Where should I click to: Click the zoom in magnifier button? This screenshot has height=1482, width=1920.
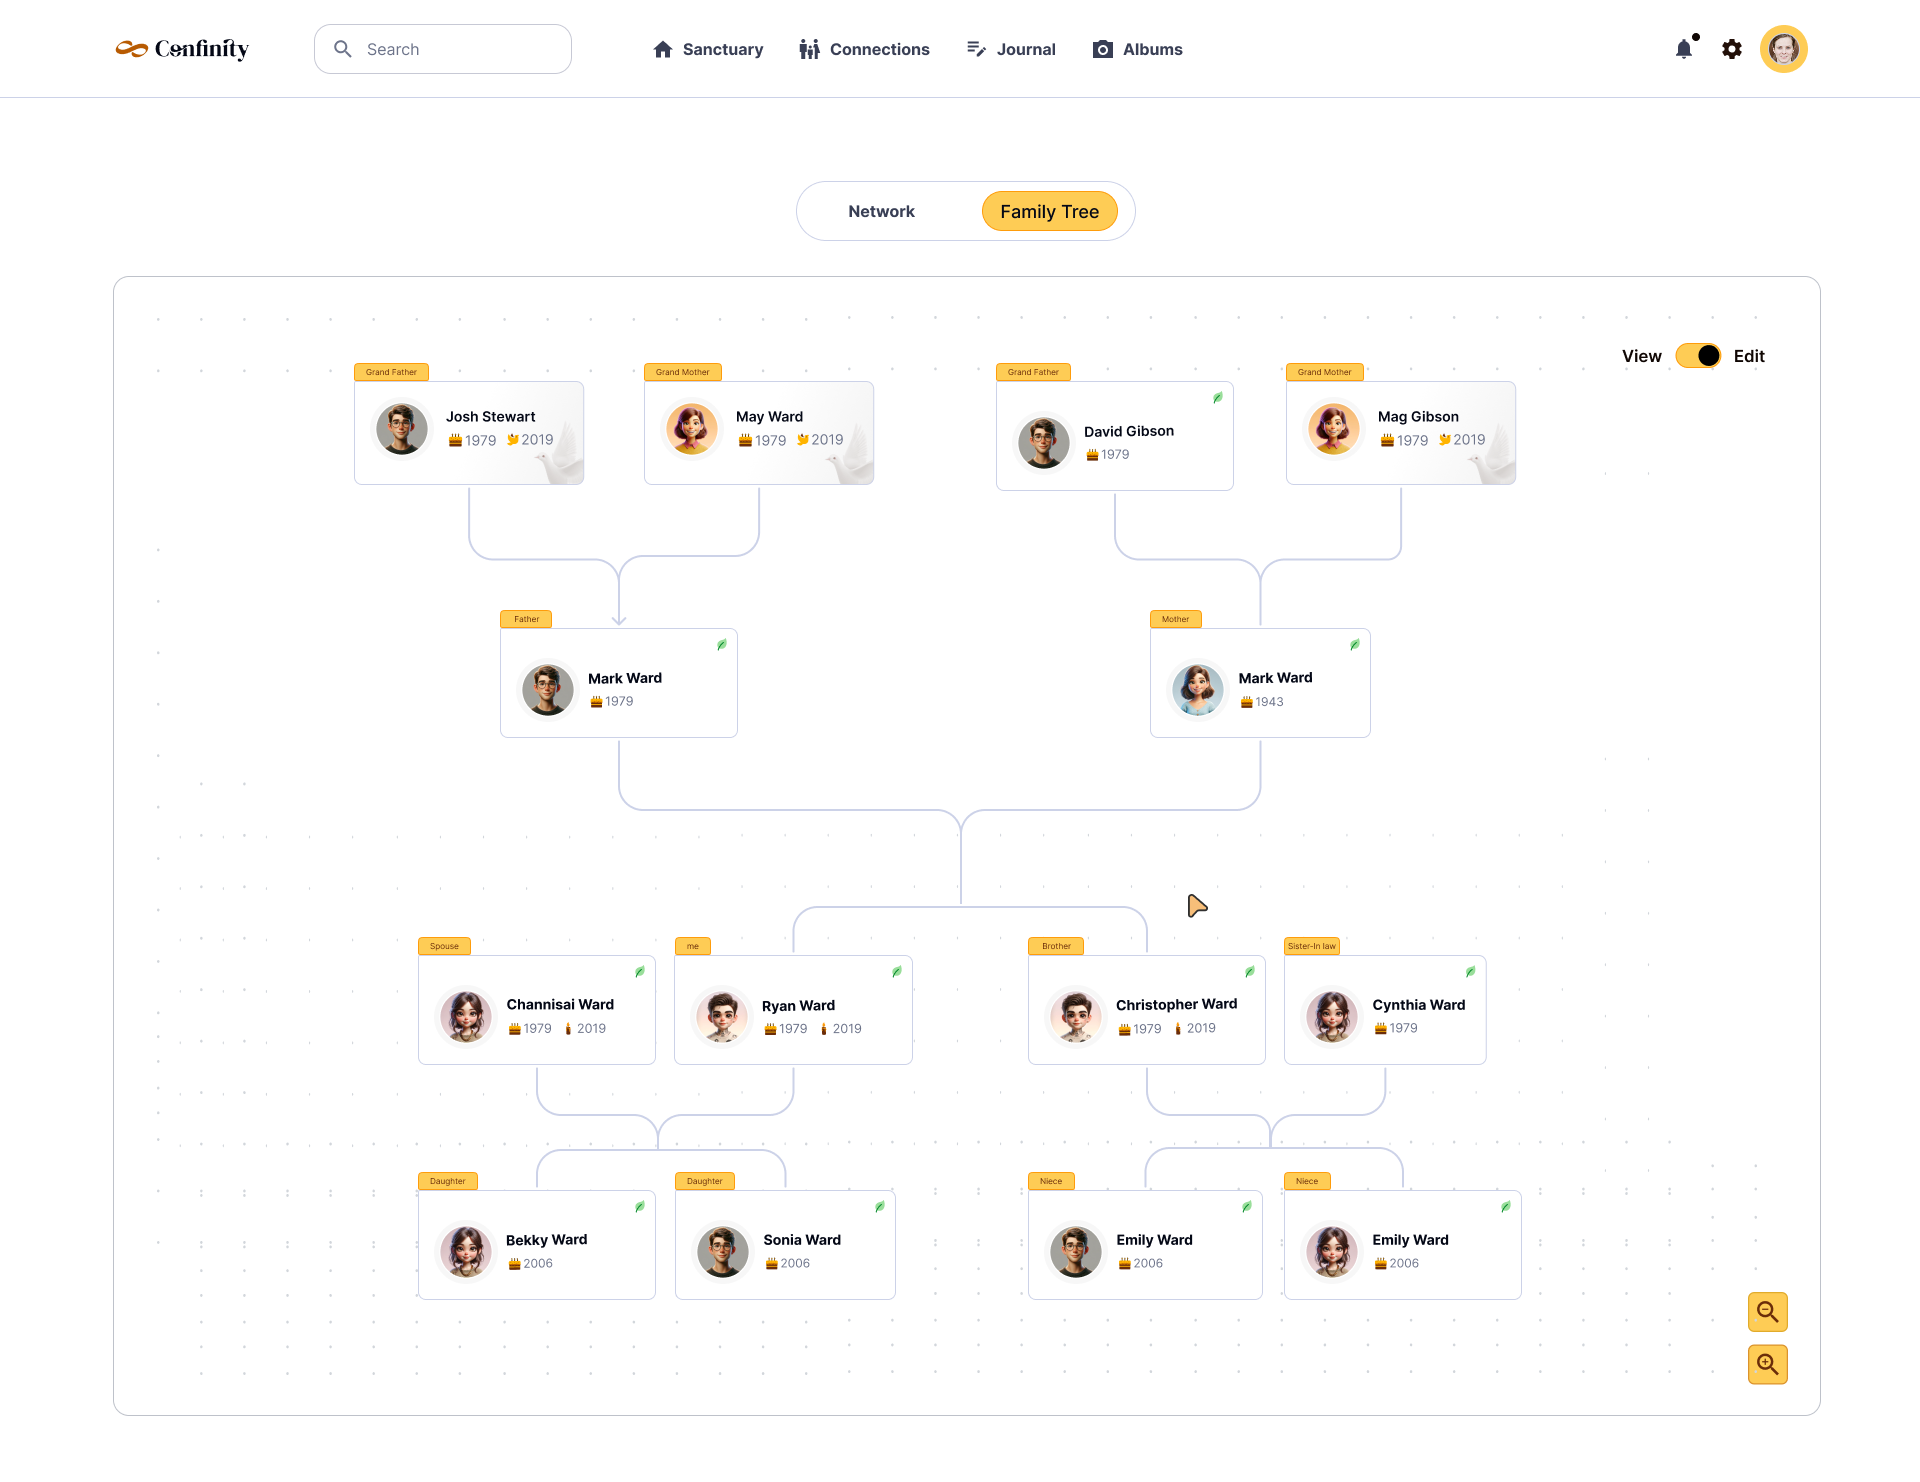(x=1767, y=1364)
